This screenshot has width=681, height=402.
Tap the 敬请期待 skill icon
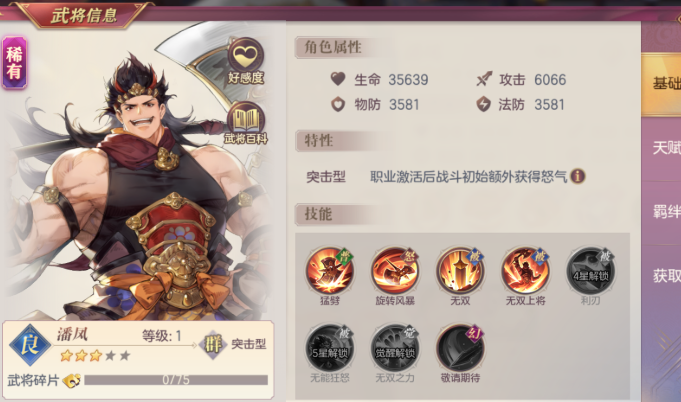click(x=460, y=348)
